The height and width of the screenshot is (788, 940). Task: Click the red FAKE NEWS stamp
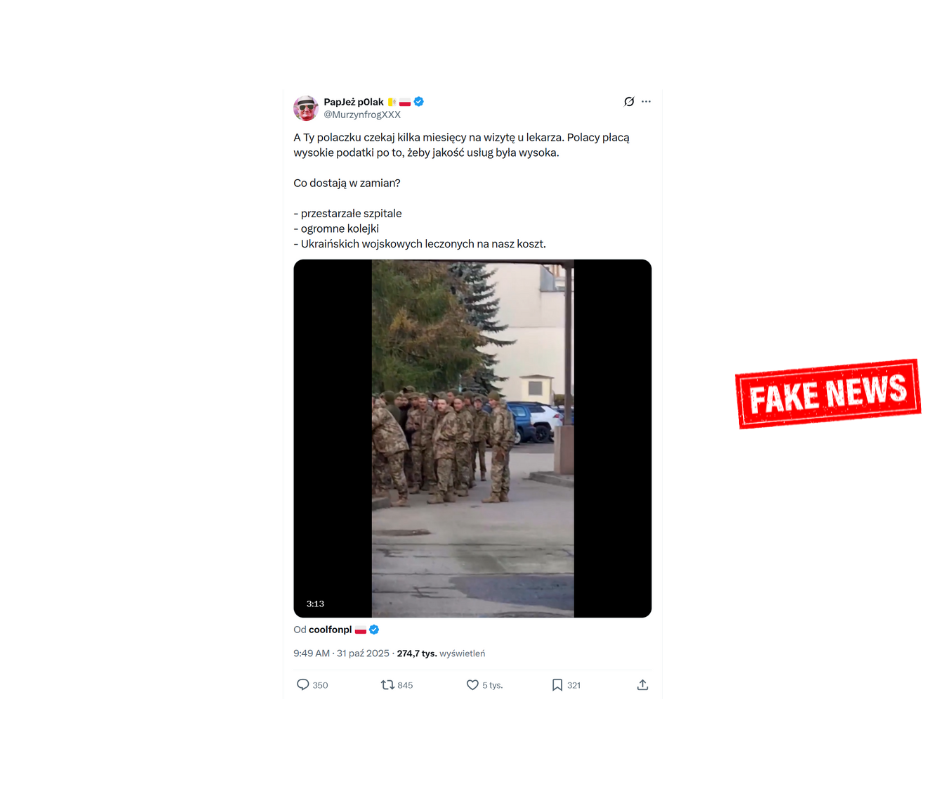tap(827, 393)
